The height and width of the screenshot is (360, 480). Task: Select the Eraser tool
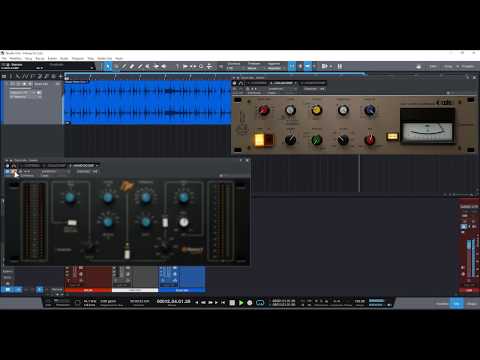click(132, 66)
